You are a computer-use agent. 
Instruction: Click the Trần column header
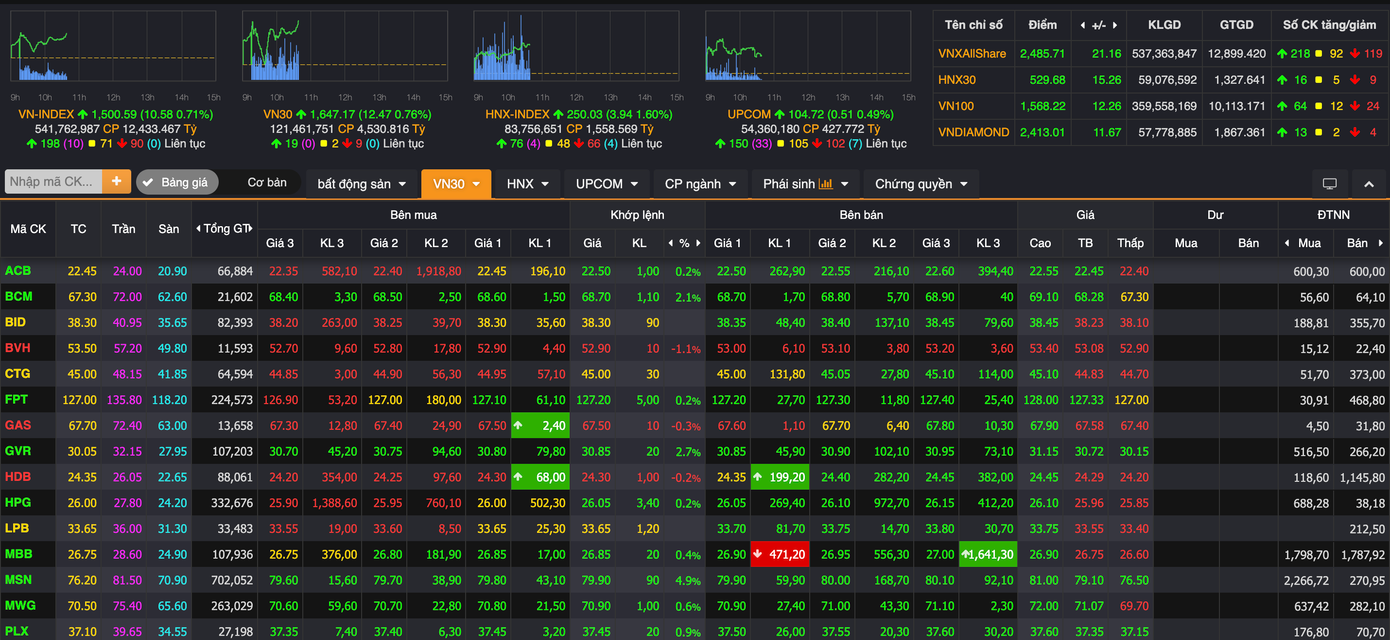coord(123,229)
